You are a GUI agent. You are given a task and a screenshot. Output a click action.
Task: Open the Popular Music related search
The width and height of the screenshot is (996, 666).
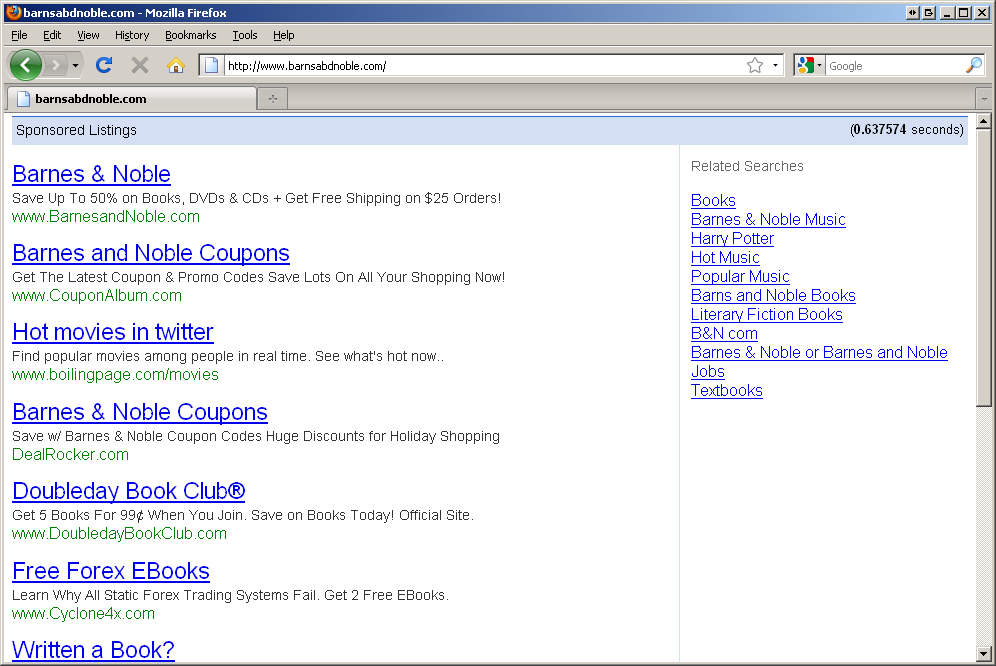click(740, 276)
